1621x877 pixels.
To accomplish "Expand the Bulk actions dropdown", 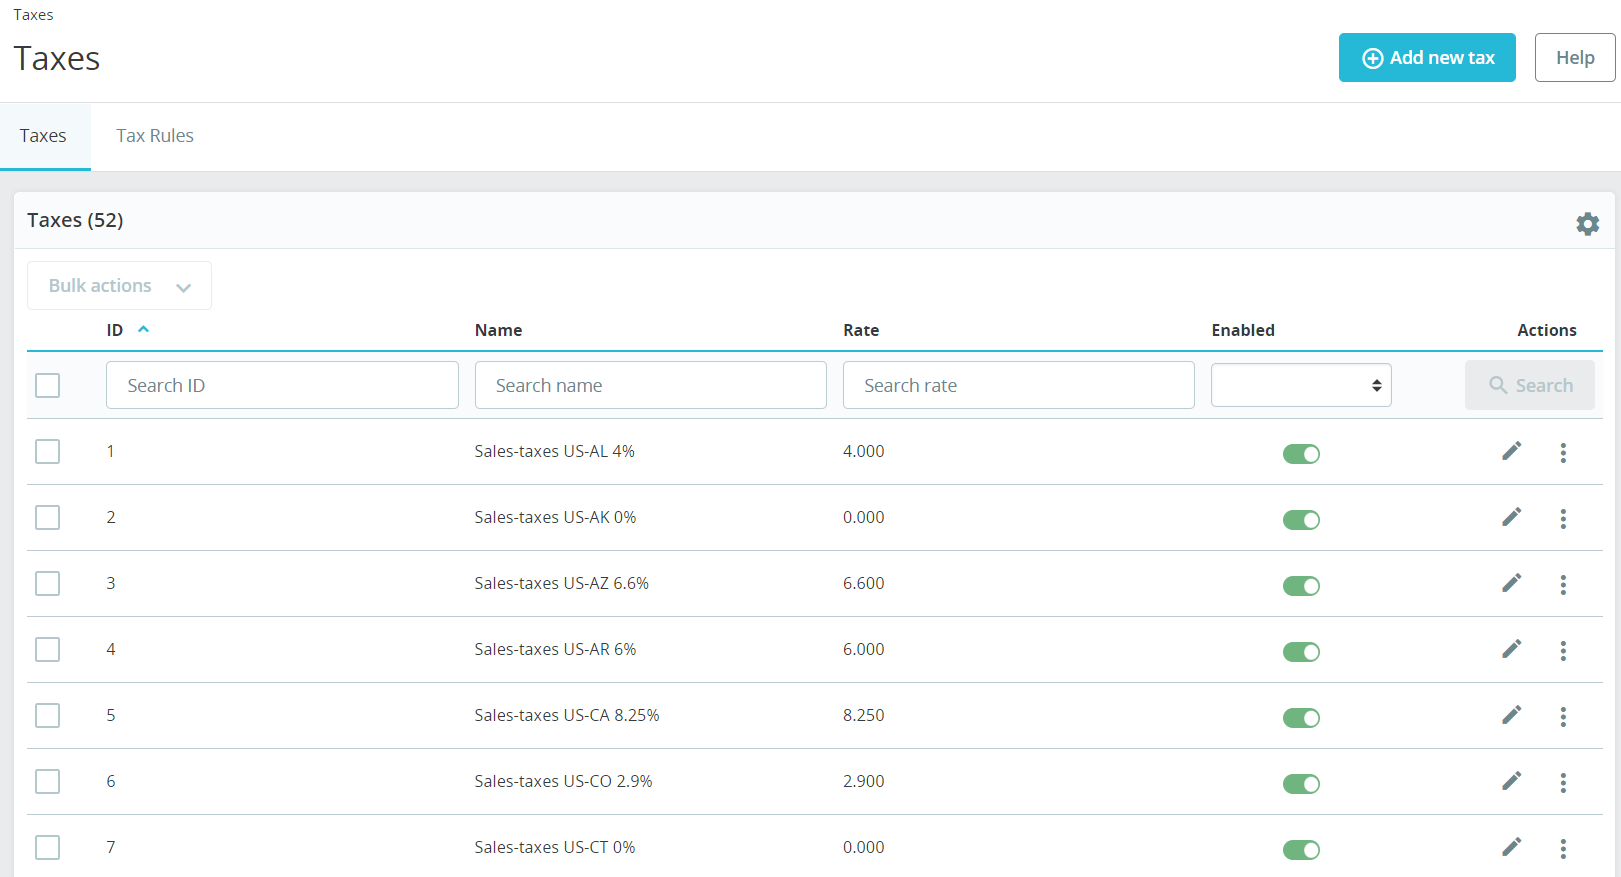I will pos(119,286).
